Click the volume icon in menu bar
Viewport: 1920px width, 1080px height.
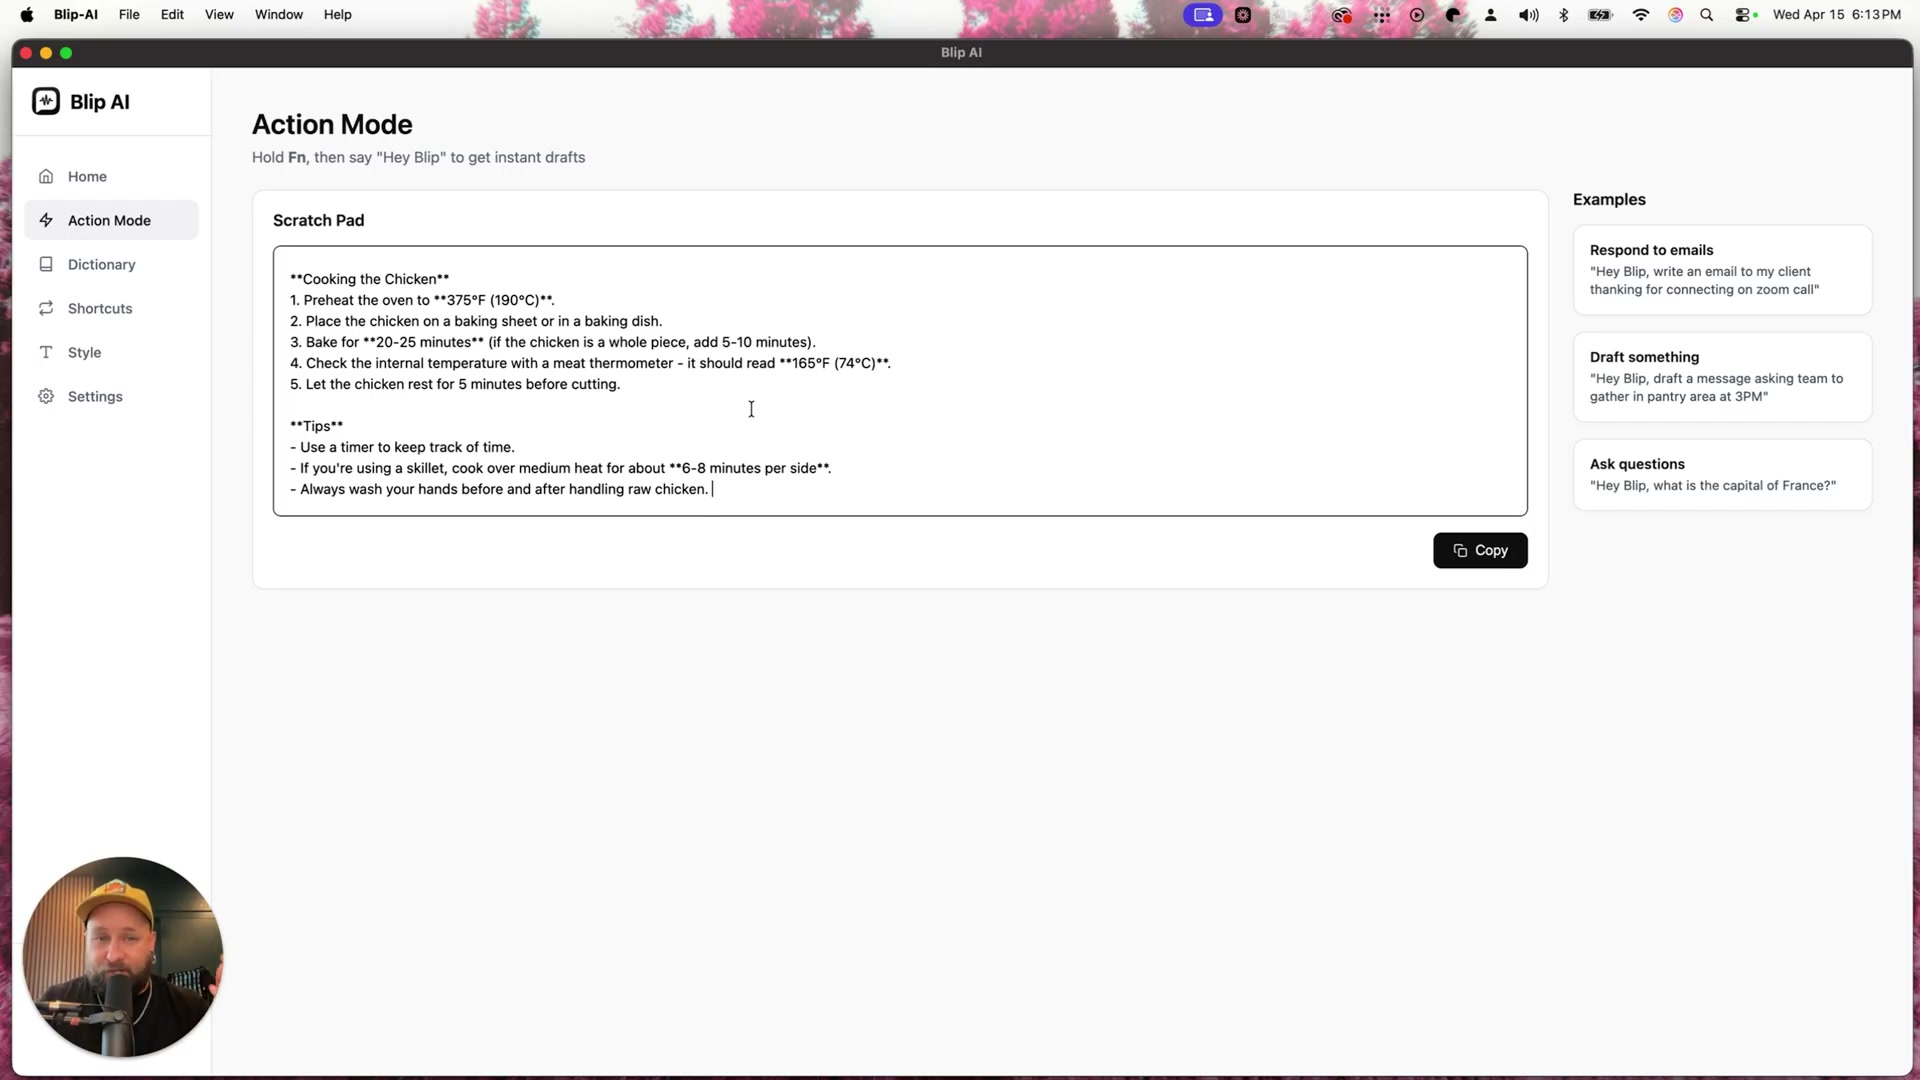pyautogui.click(x=1527, y=15)
